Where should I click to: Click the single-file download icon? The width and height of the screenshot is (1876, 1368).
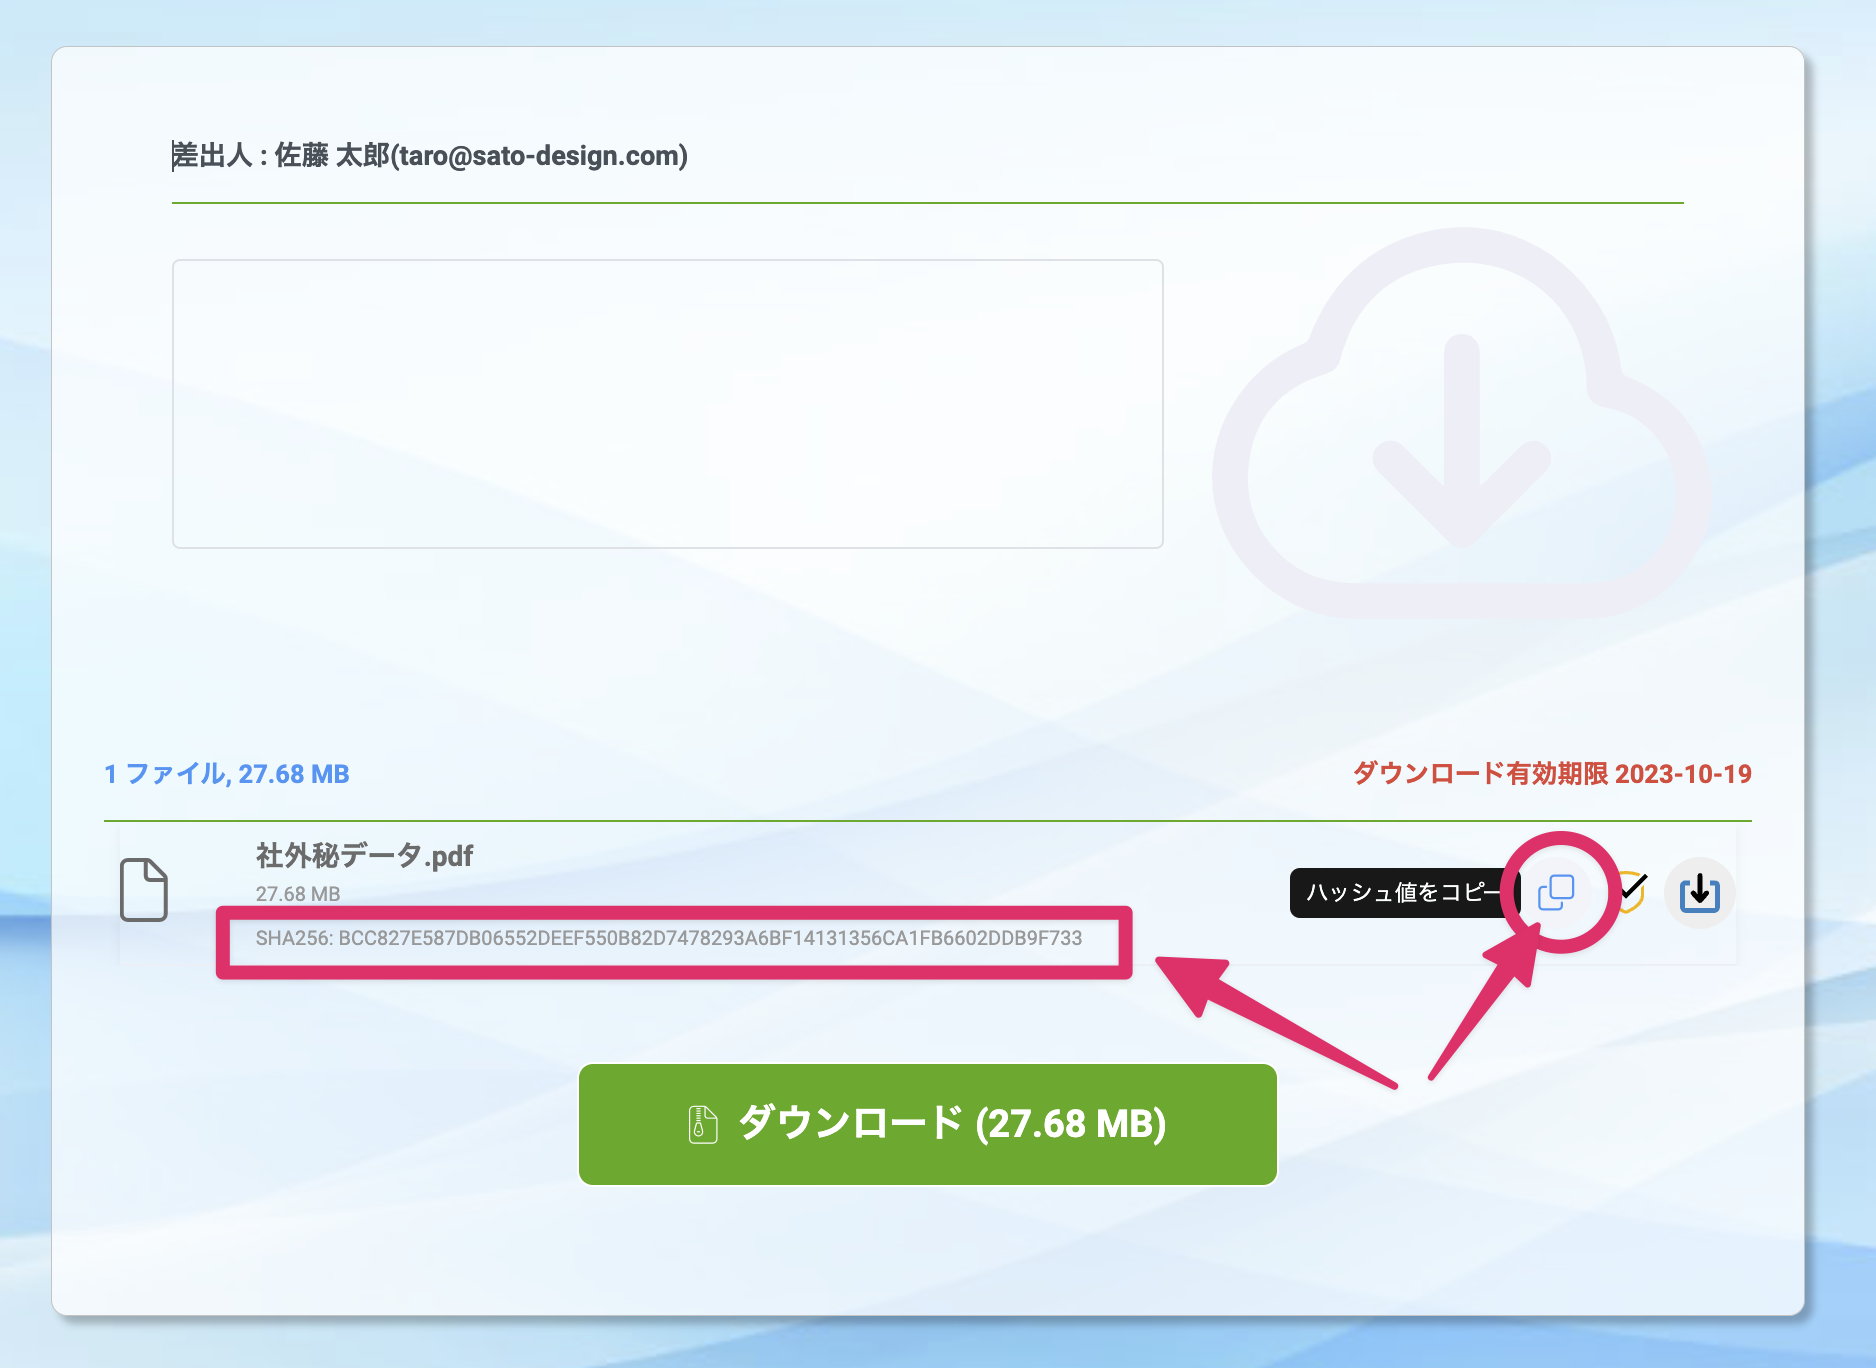pos(1699,893)
